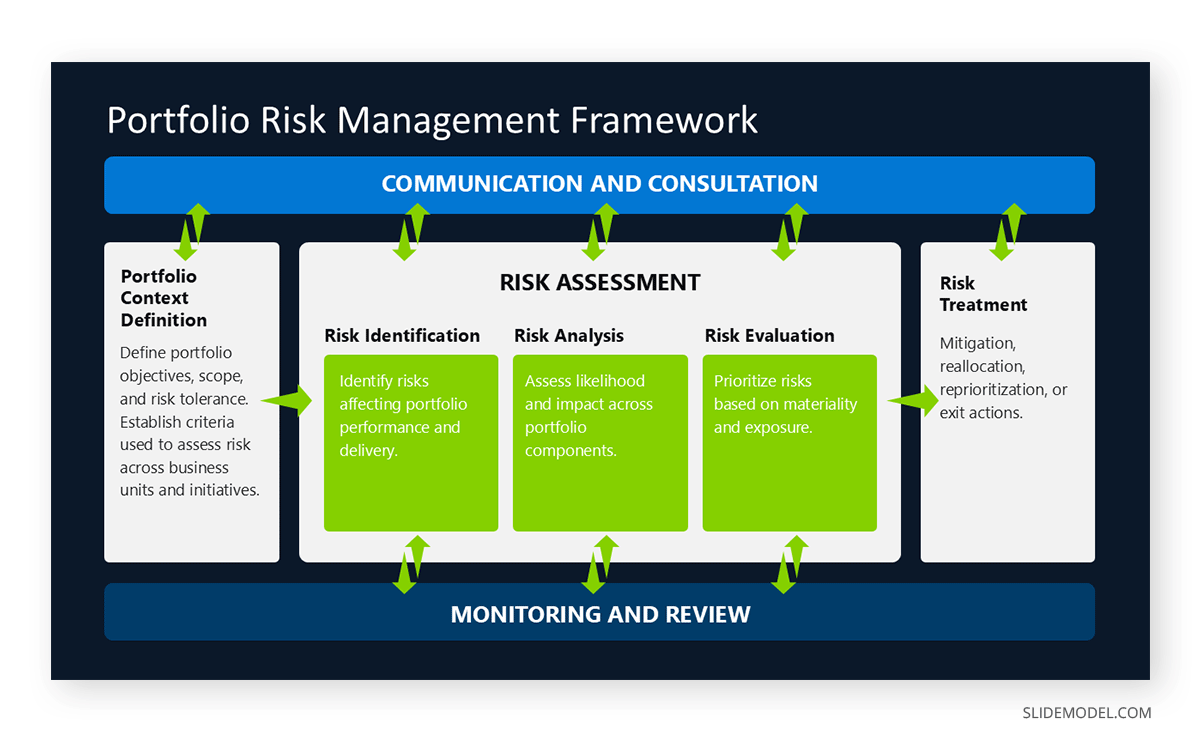Expand the Portfolio Context Definition panel
This screenshot has height=743, width=1200.
[x=190, y=400]
